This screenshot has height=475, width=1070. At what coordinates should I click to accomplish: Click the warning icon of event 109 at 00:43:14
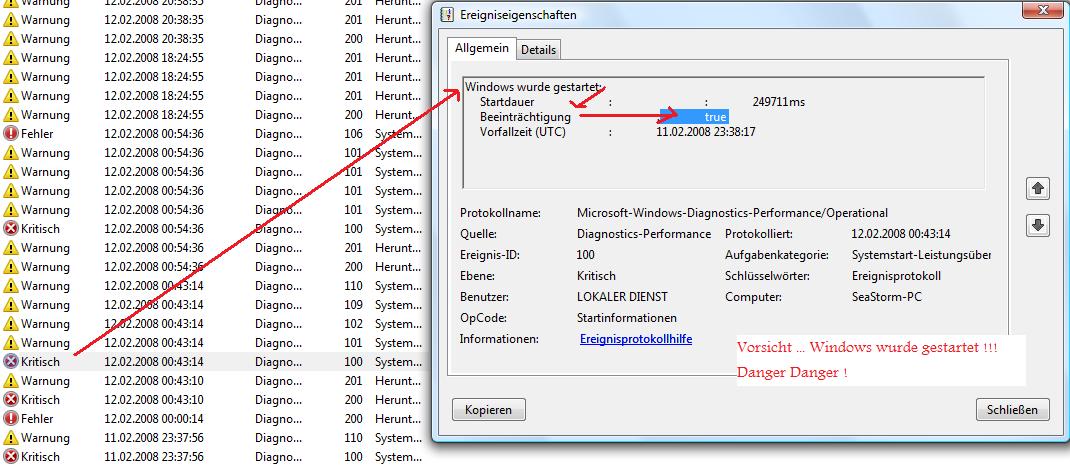click(10, 305)
